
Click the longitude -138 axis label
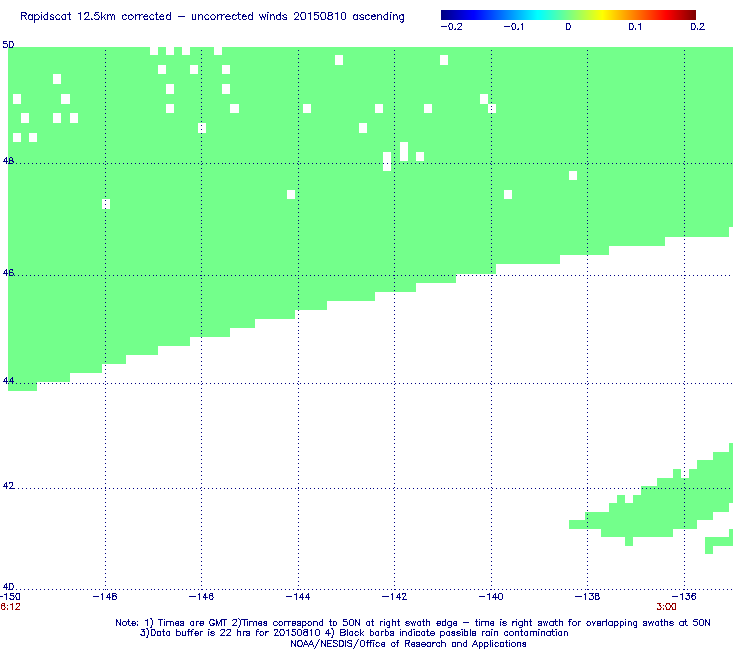pyautogui.click(x=587, y=597)
